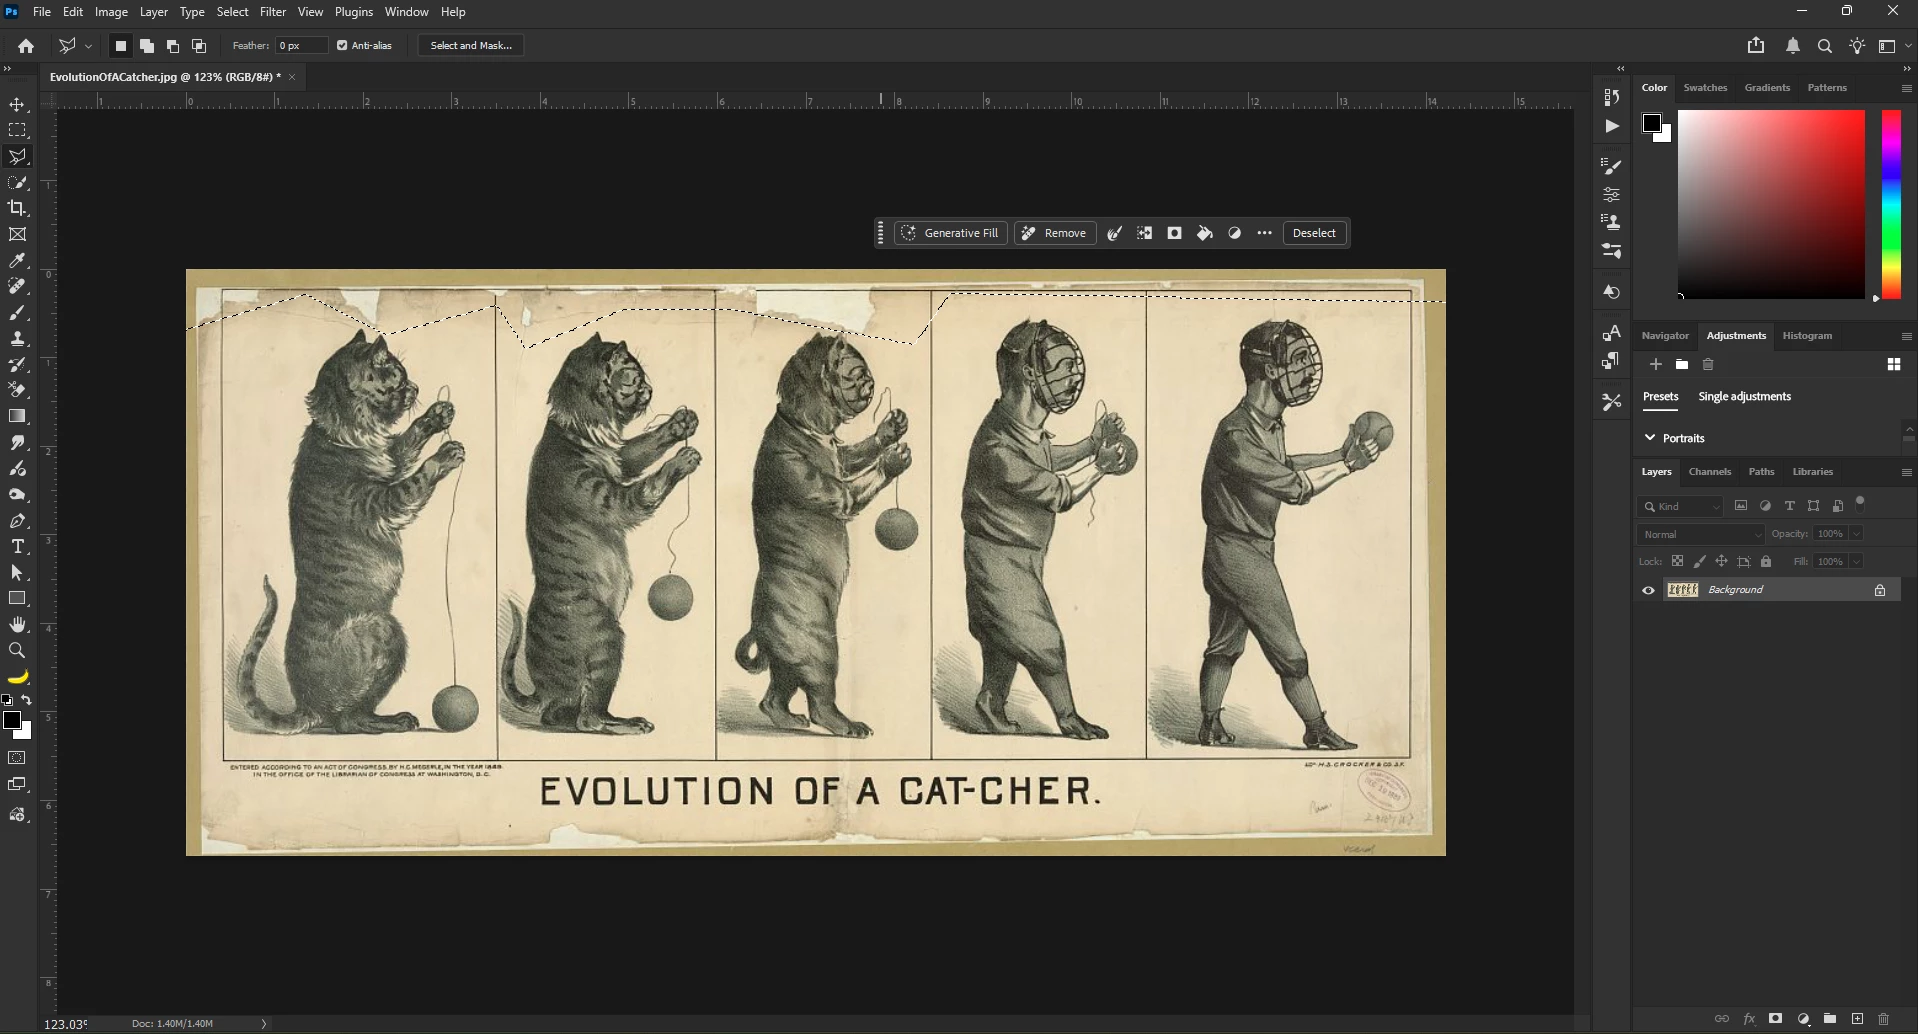Activate the Horizontal Type tool

pyautogui.click(x=17, y=546)
